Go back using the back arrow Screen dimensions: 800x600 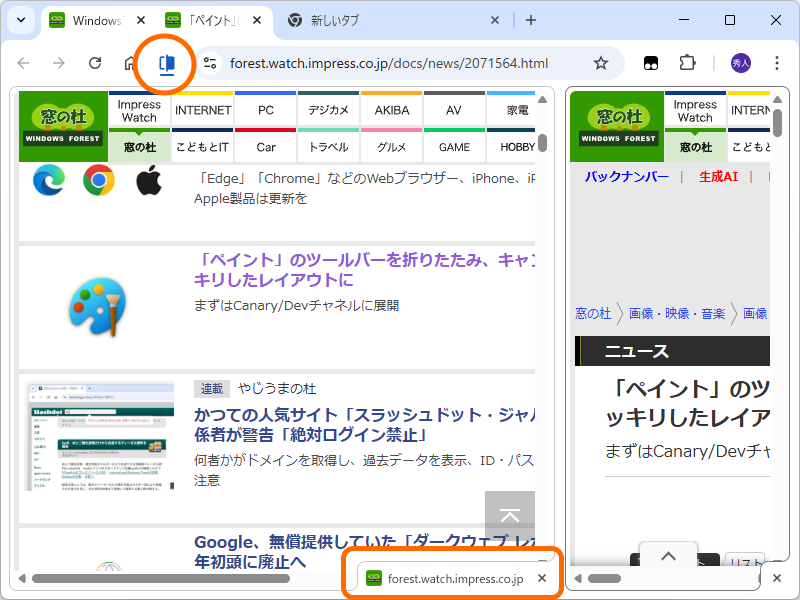(23, 62)
